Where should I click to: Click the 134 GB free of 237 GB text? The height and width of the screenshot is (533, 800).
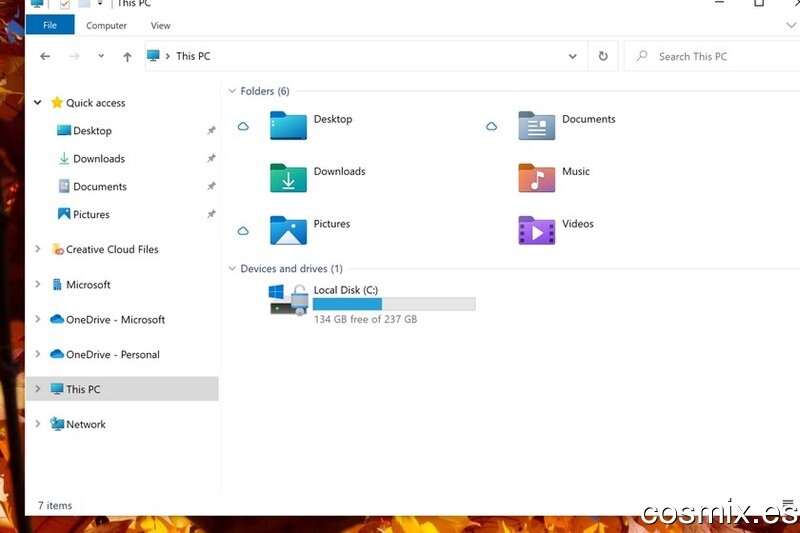click(x=365, y=319)
